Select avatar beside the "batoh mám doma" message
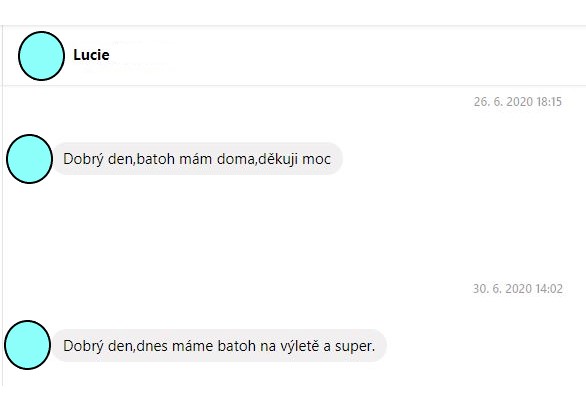 [30, 159]
